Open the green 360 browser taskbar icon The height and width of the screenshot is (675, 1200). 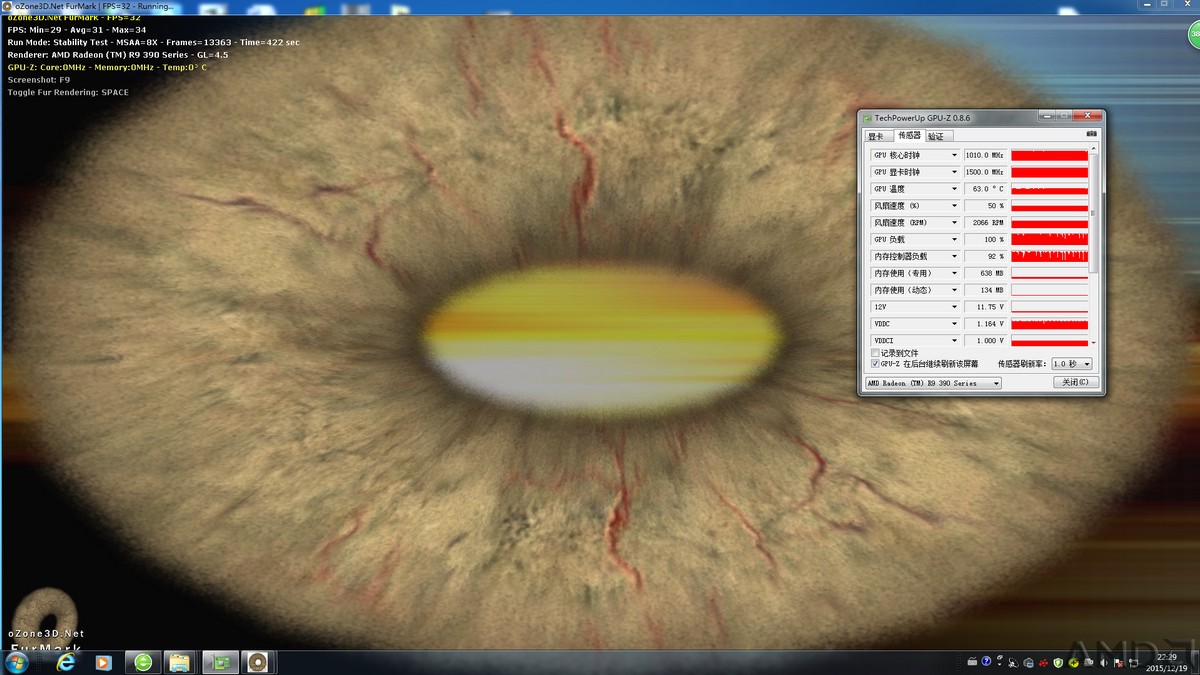pyautogui.click(x=143, y=662)
